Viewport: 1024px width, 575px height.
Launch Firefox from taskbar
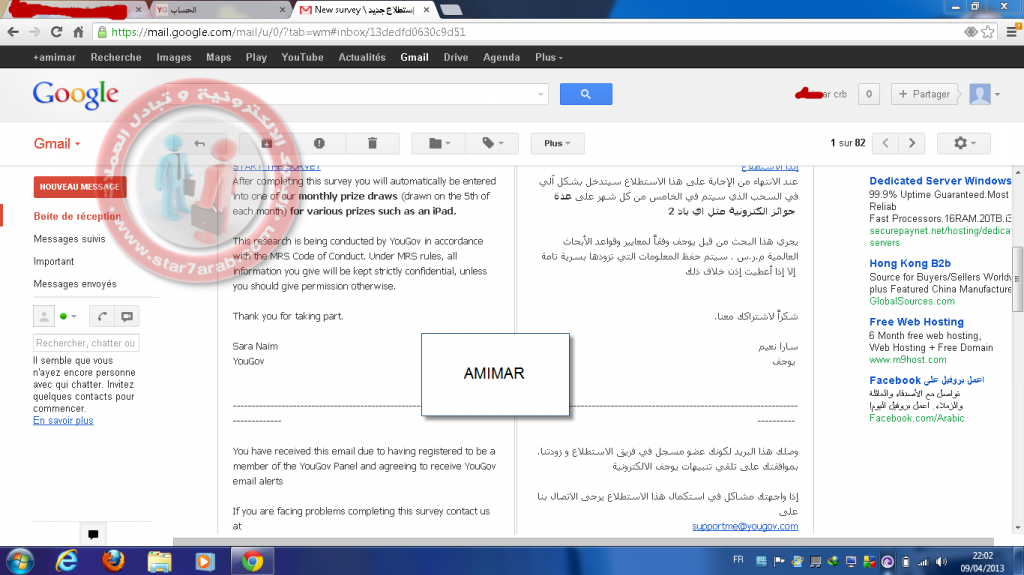pos(113,561)
